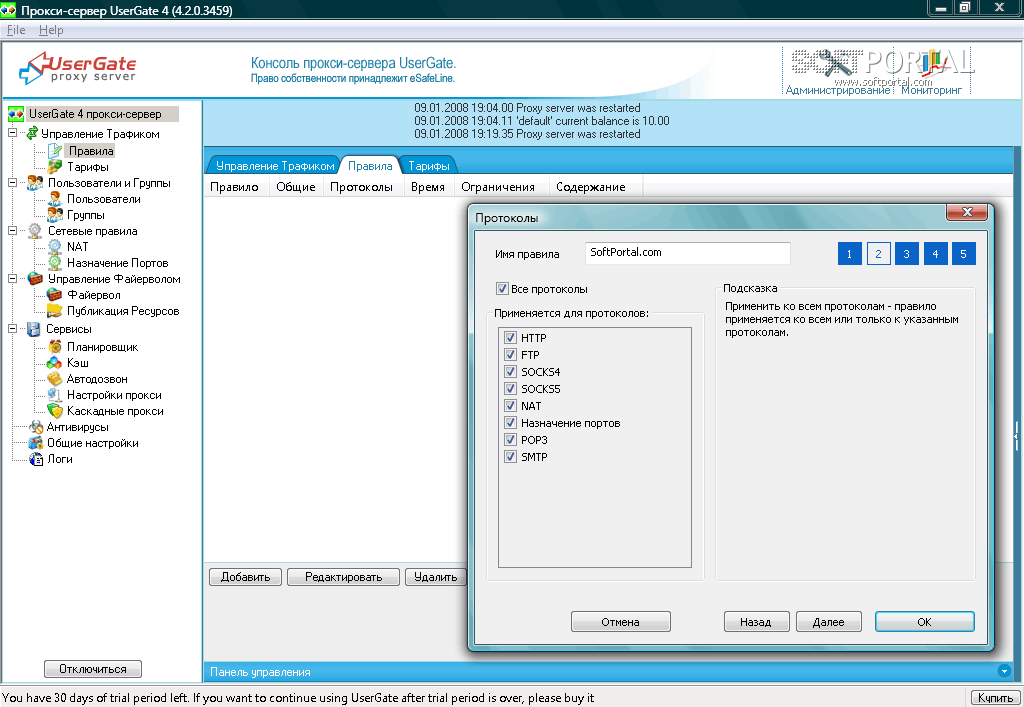Click the Файервол brick wall icon
Screen dimensions: 1024x707
pyautogui.click(x=55, y=295)
